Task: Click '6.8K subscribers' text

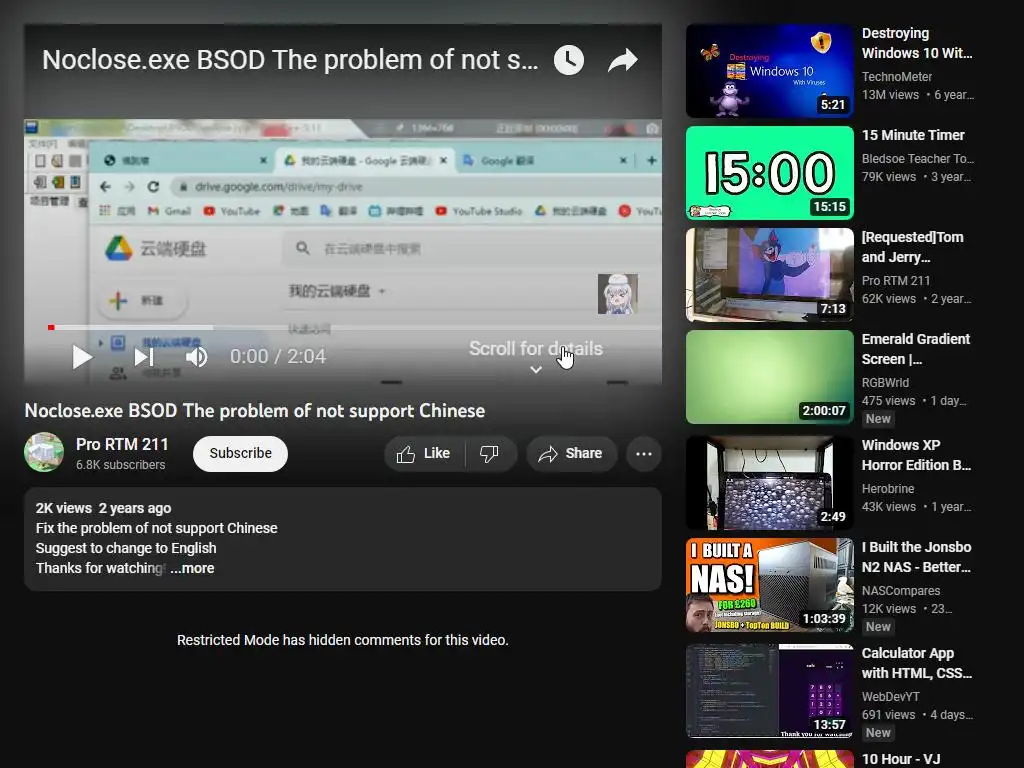Action: [x=120, y=465]
